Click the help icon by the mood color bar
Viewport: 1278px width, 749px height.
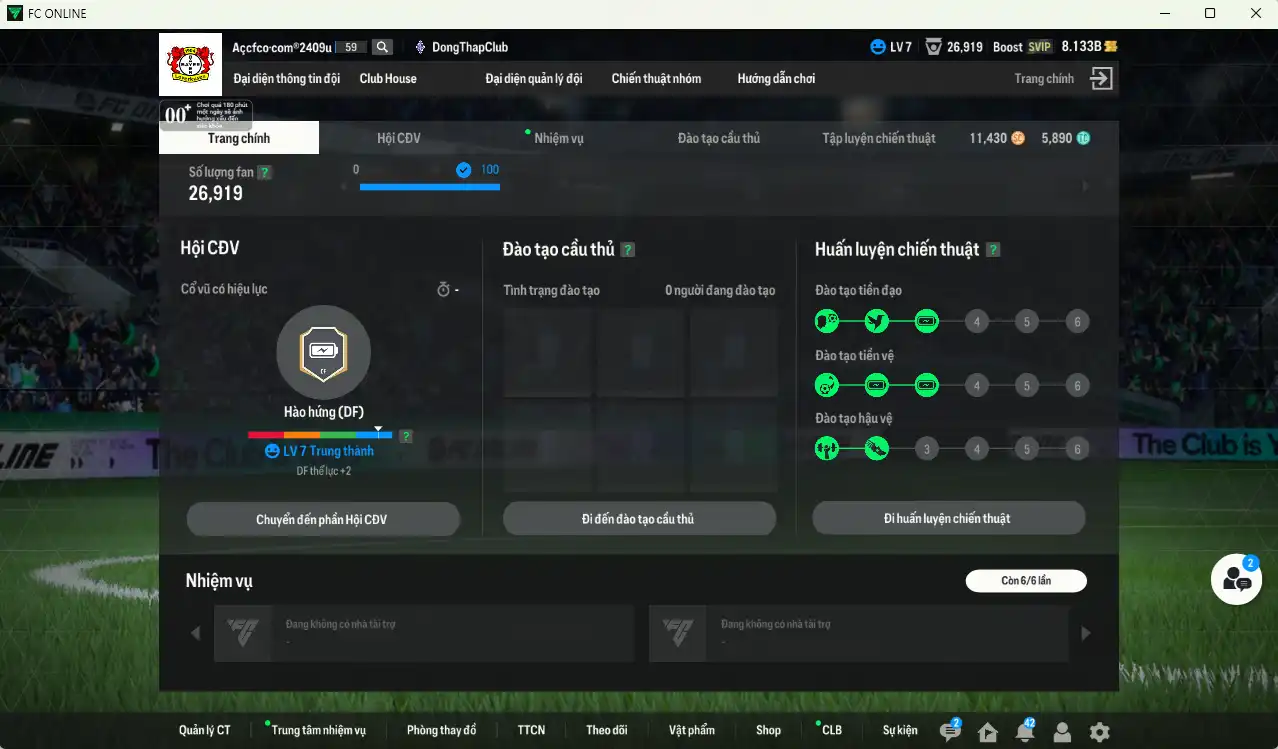[x=406, y=436]
